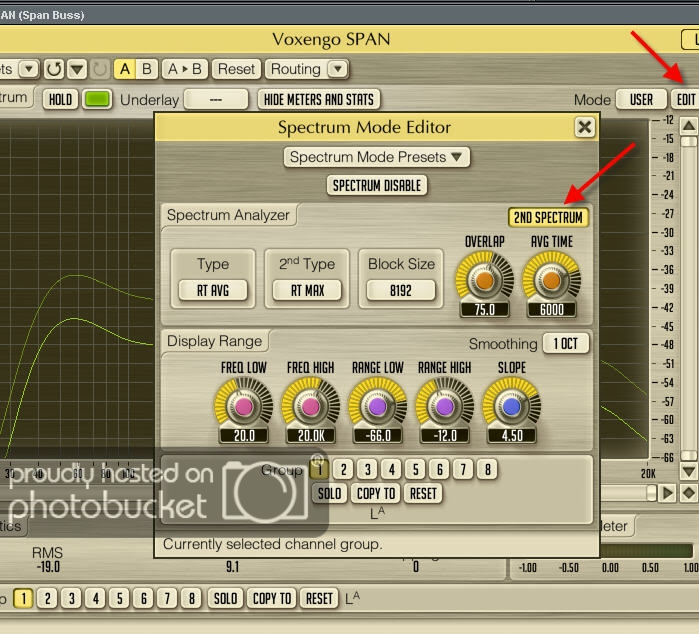Screen dimensions: 699x634
Task: Click the EDIT mode button
Action: (685, 99)
